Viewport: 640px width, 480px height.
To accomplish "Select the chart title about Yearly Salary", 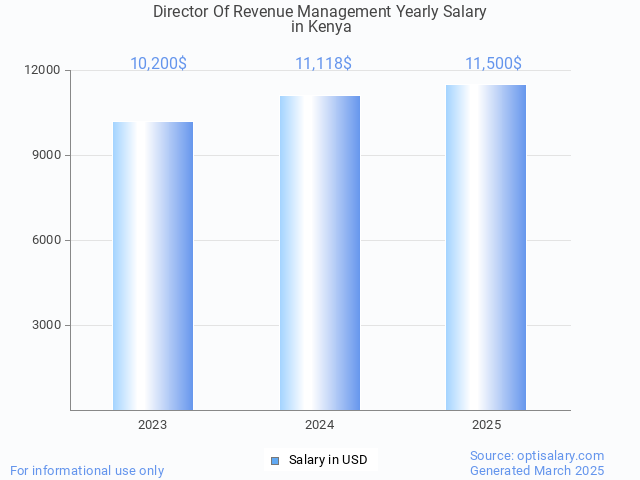I will [x=320, y=12].
